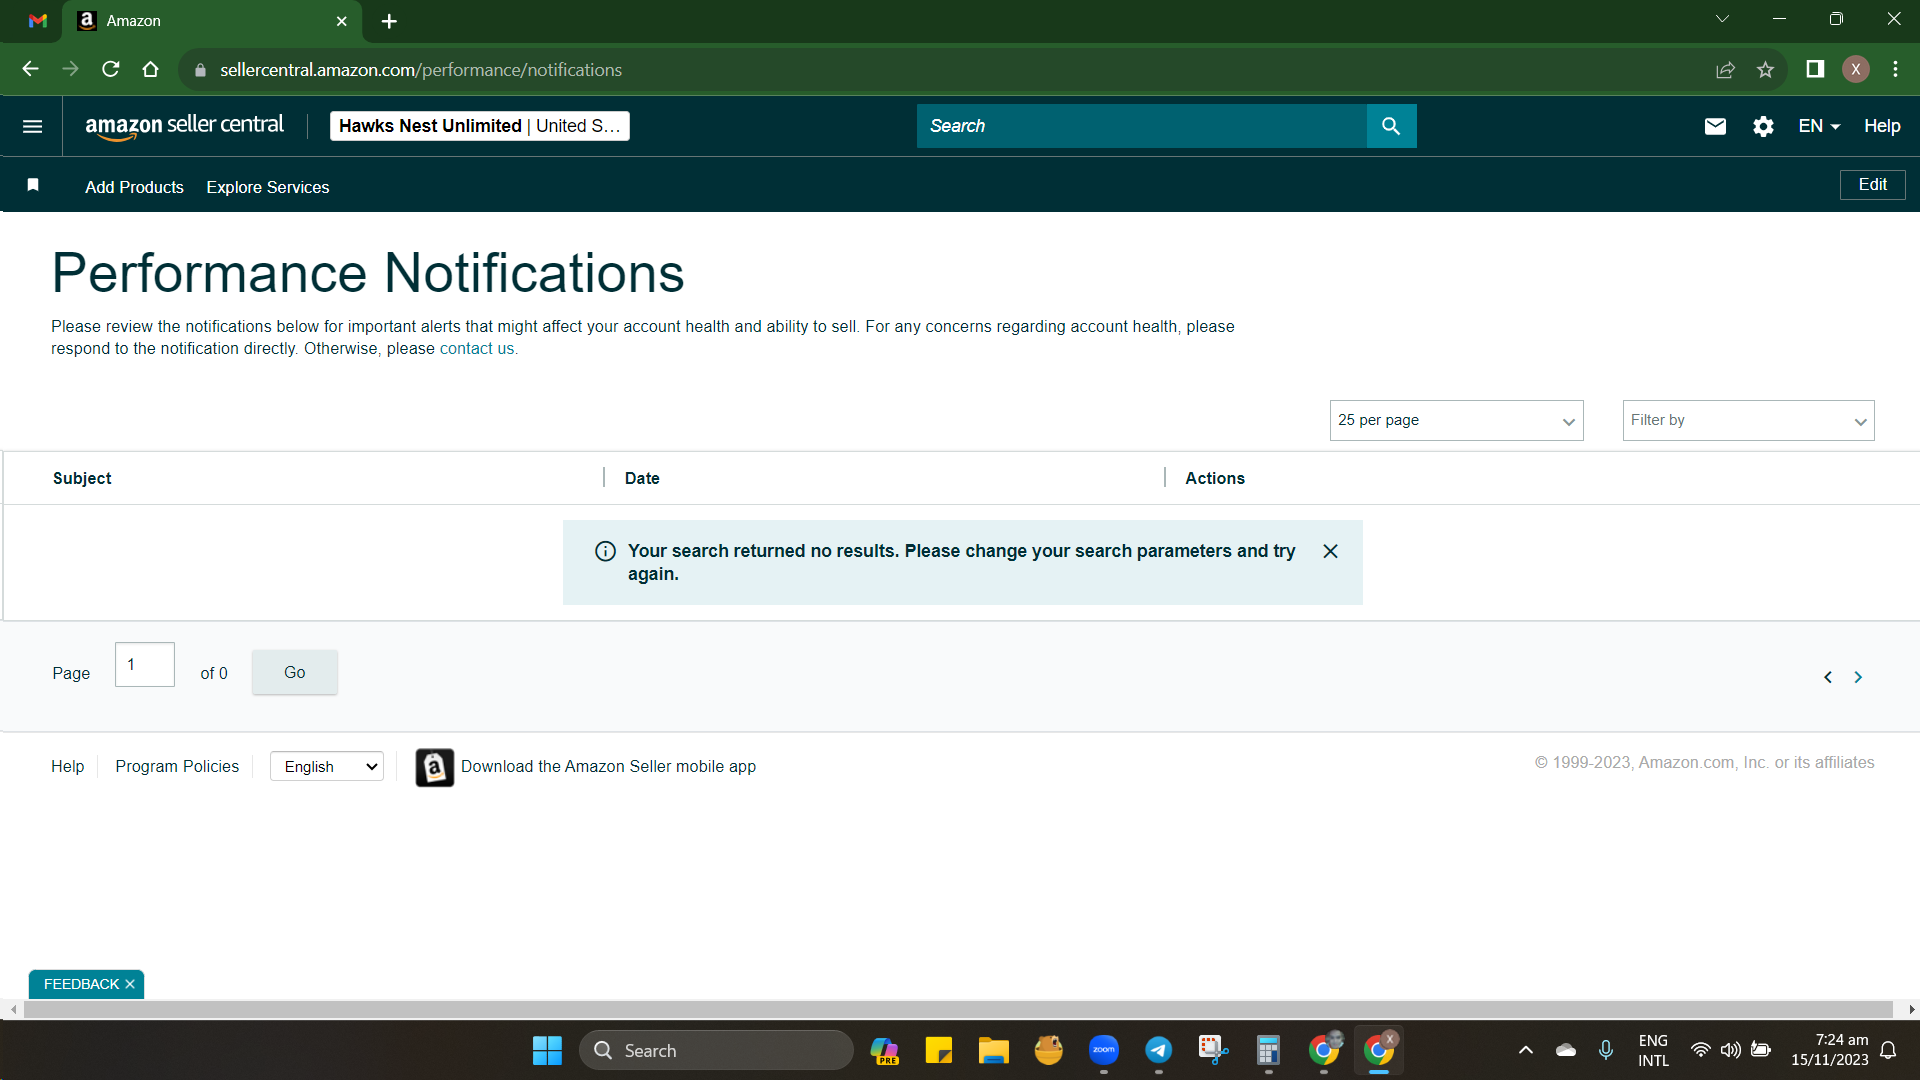Open the English footer language selector
Viewport: 1920px width, 1080px height.
coord(327,767)
